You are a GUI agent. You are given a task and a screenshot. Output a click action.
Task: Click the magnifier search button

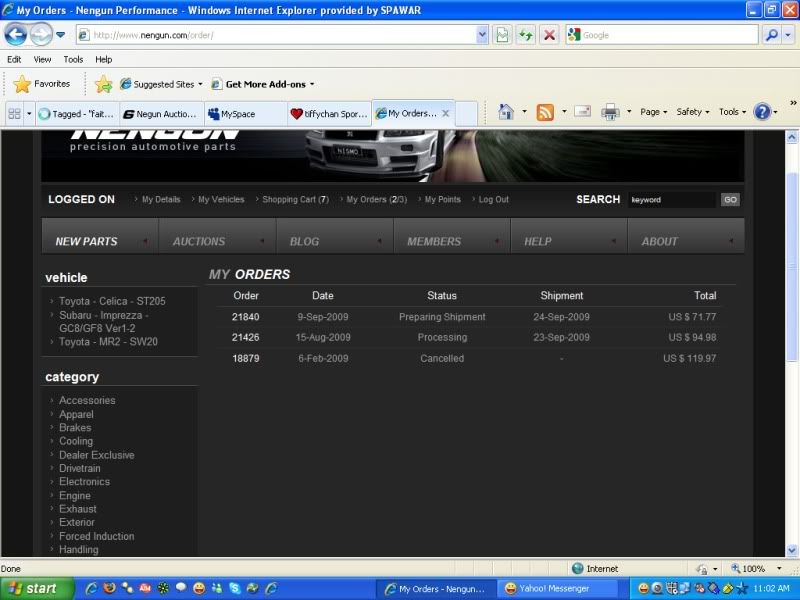click(771, 35)
